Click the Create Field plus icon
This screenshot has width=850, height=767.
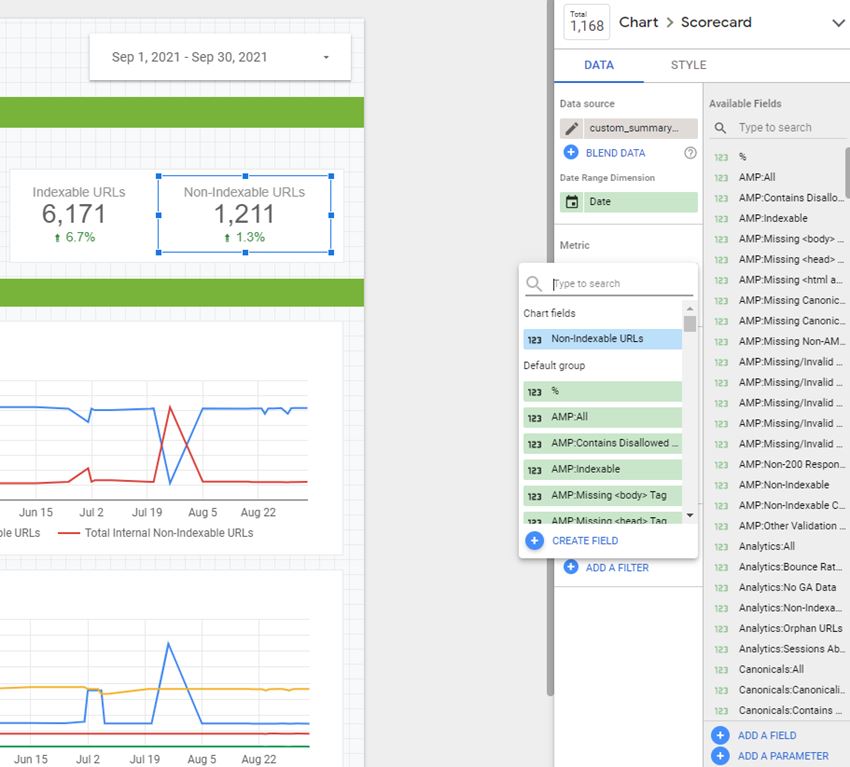pos(534,540)
